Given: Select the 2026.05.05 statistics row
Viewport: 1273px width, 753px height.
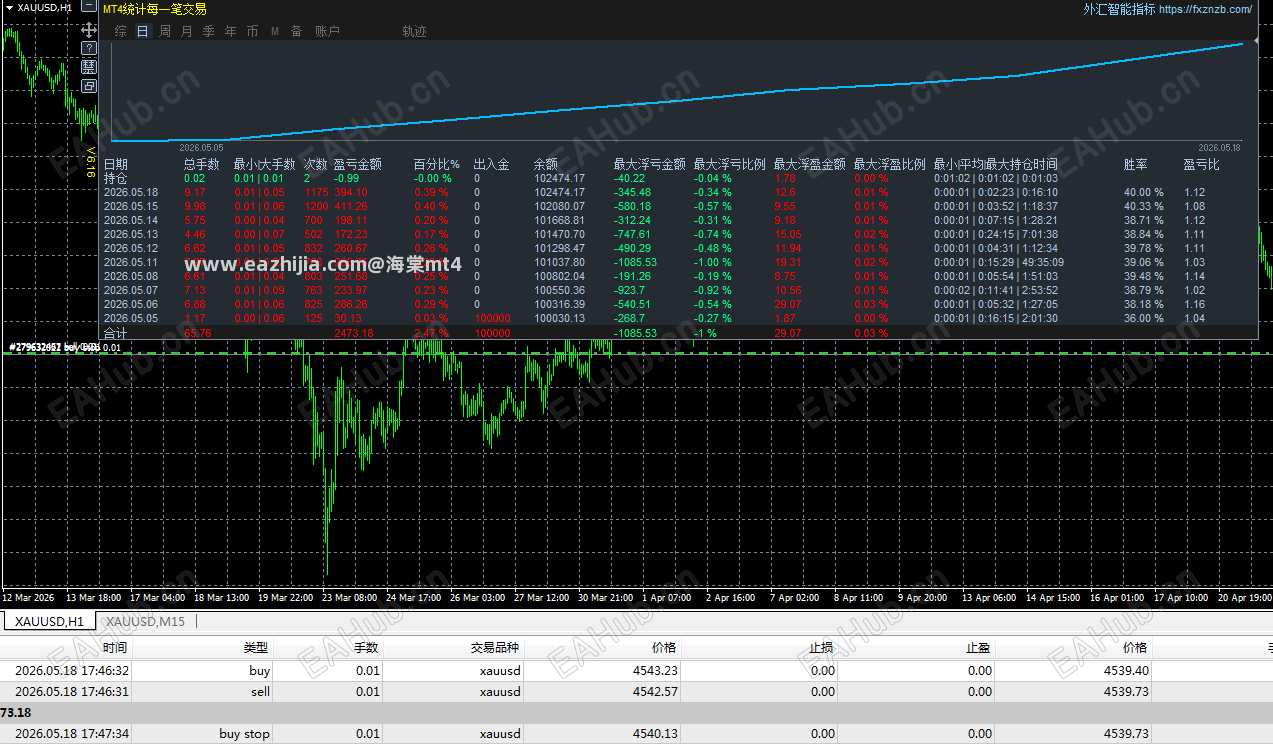Looking at the screenshot, I should point(678,318).
